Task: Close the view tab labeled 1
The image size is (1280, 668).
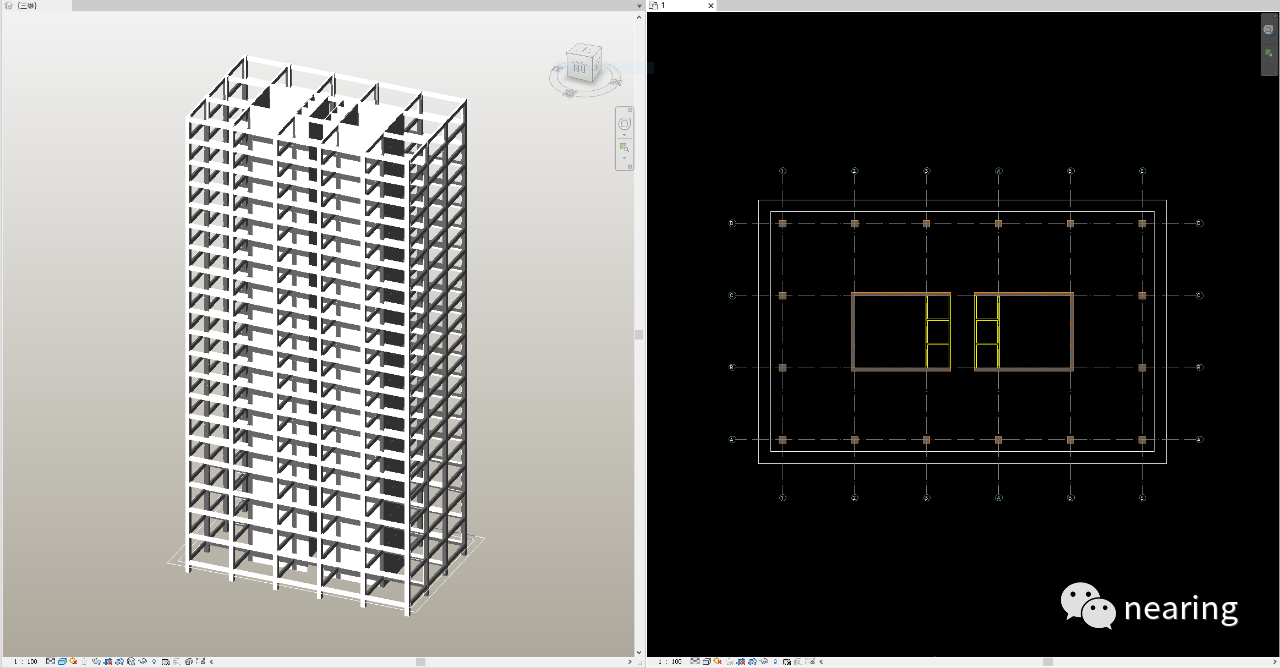Action: coord(711,6)
